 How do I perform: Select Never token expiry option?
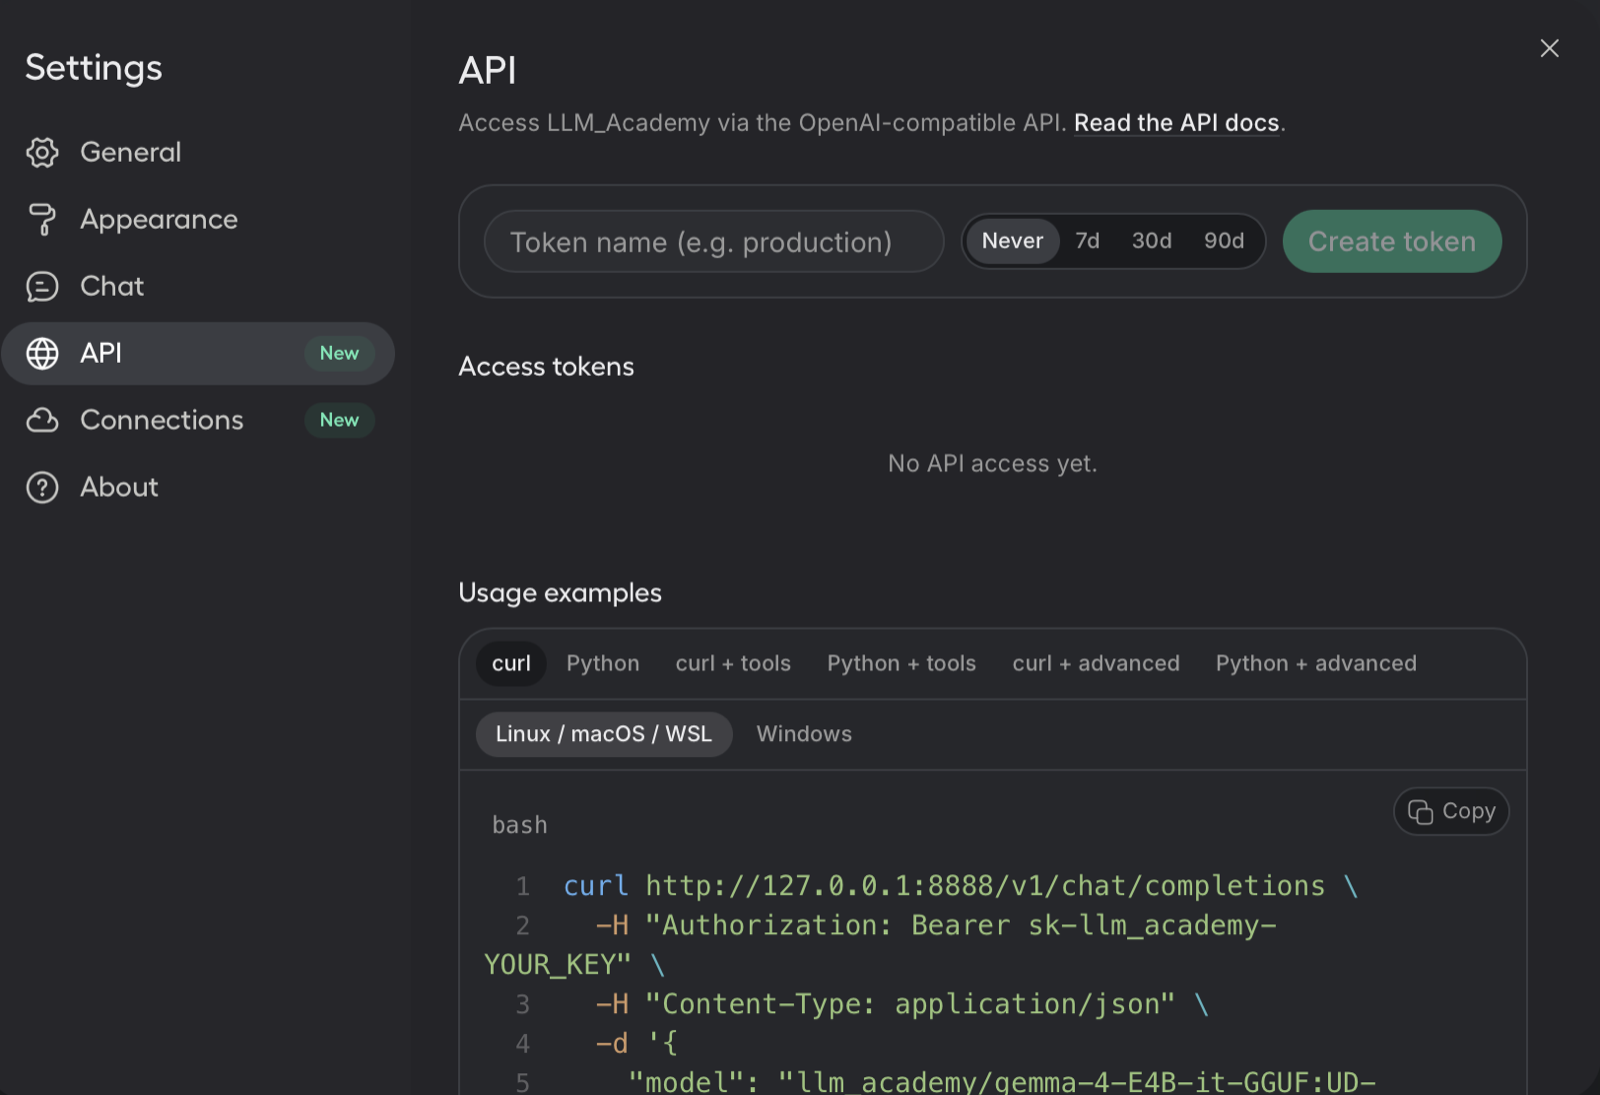(x=1012, y=241)
